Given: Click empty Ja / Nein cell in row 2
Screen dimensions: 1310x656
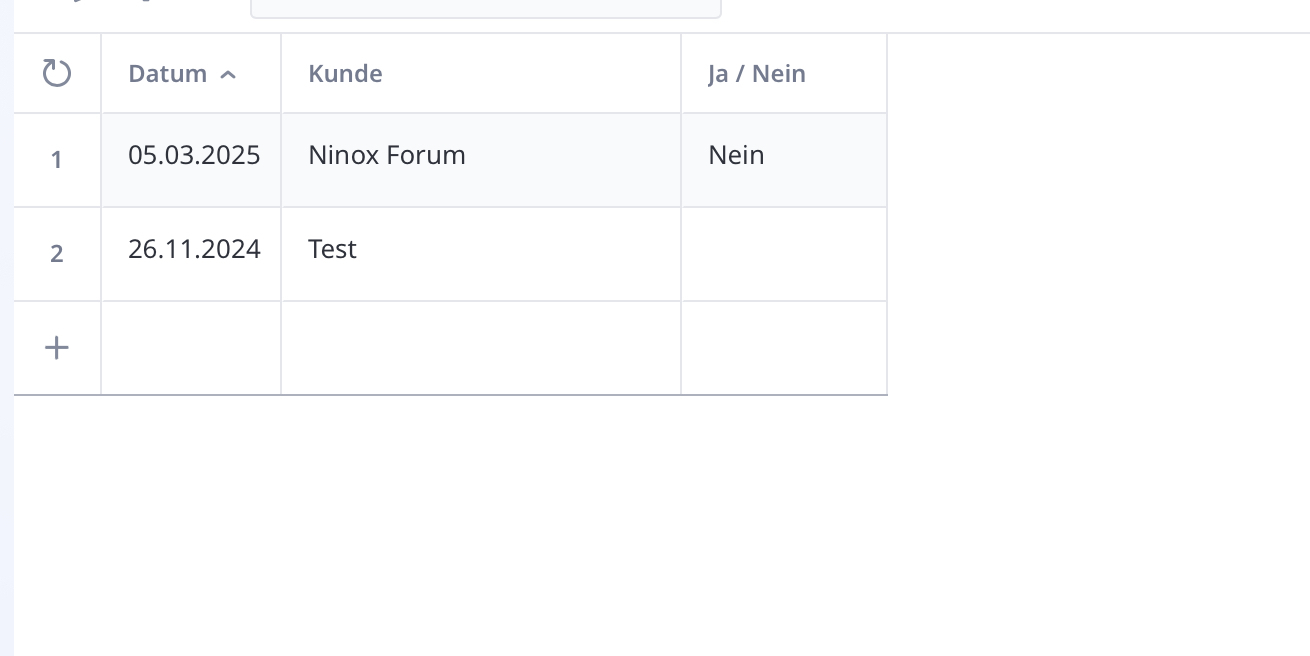Looking at the screenshot, I should click(784, 254).
